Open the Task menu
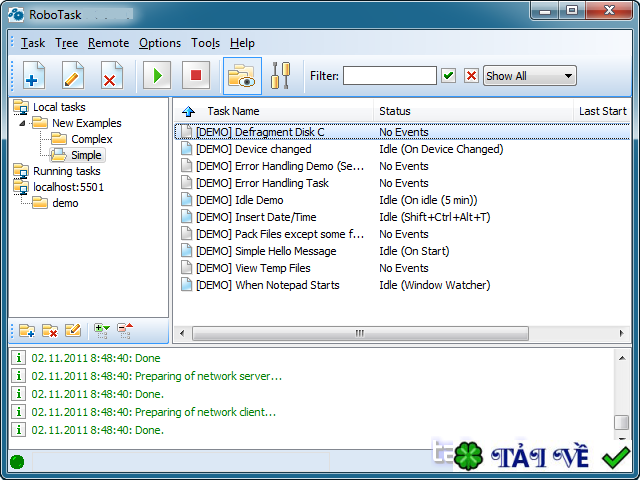This screenshot has width=640, height=480. [x=33, y=43]
